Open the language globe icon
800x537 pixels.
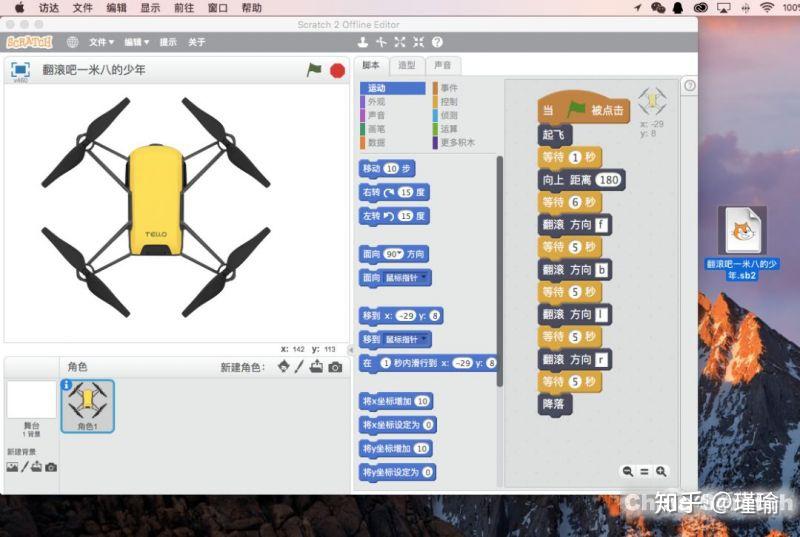point(72,42)
